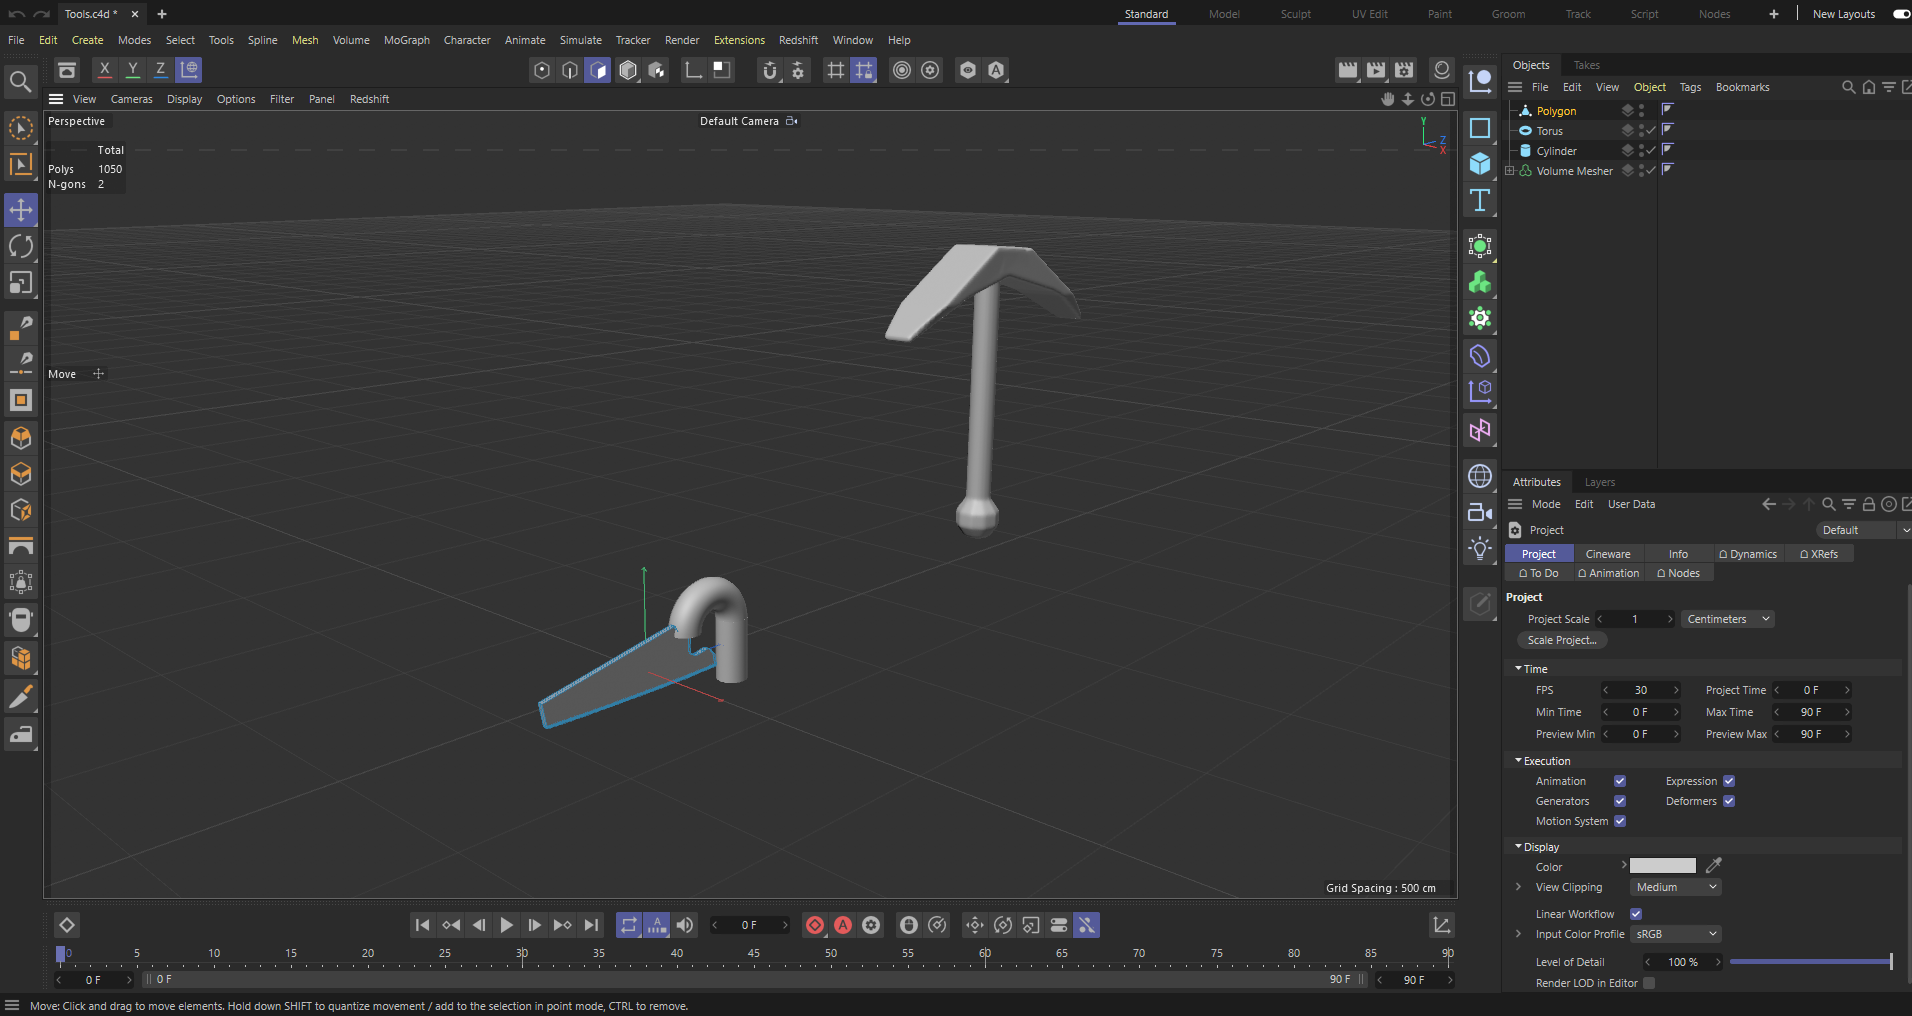Screen dimensions: 1912x1016
Task: Toggle the world coordinate system icon
Action: (189, 69)
